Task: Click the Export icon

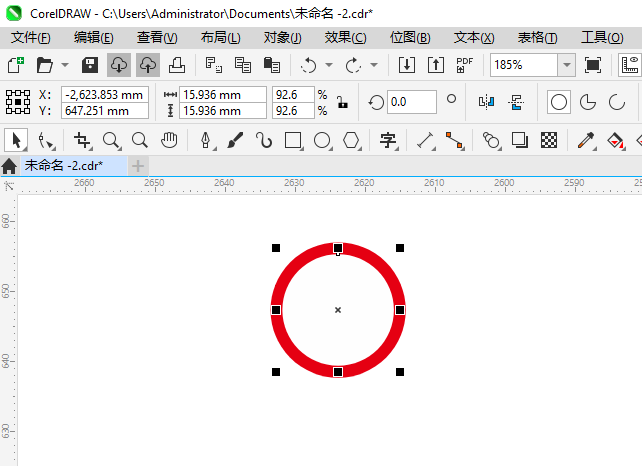Action: pos(436,65)
